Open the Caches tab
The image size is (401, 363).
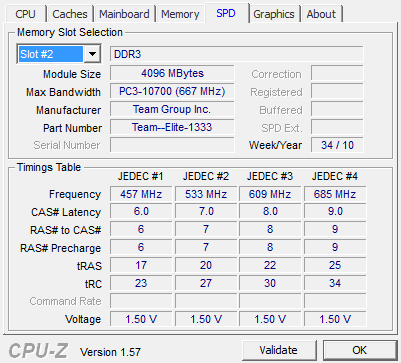click(x=70, y=14)
